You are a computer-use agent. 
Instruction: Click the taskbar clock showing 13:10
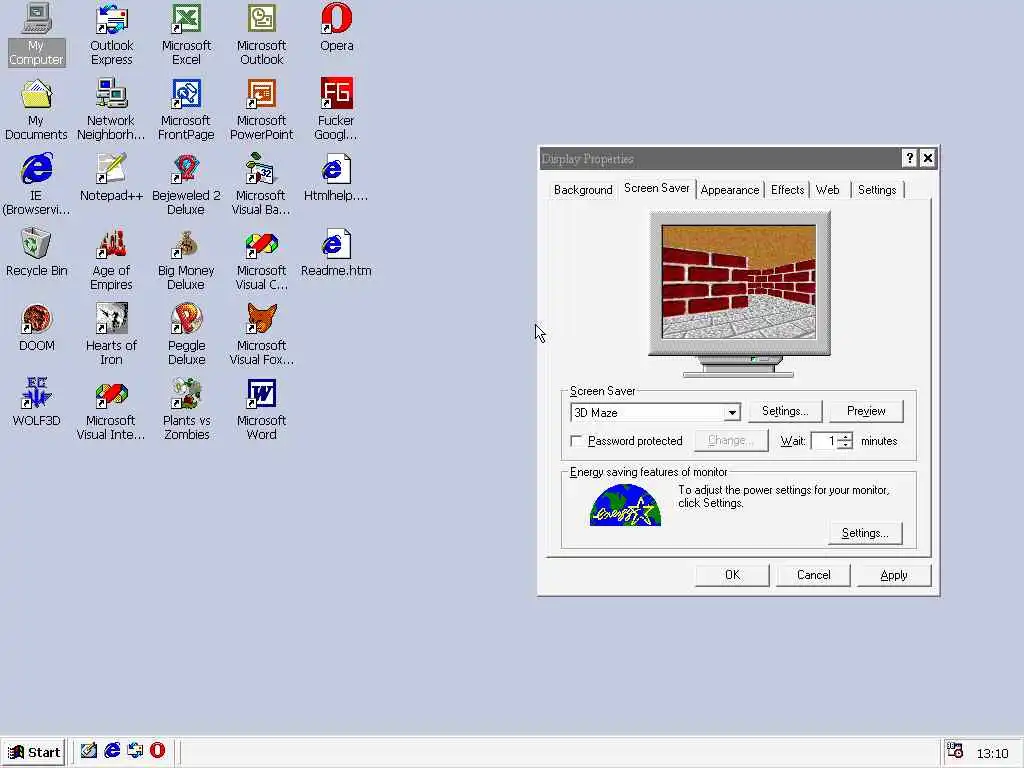pos(992,754)
